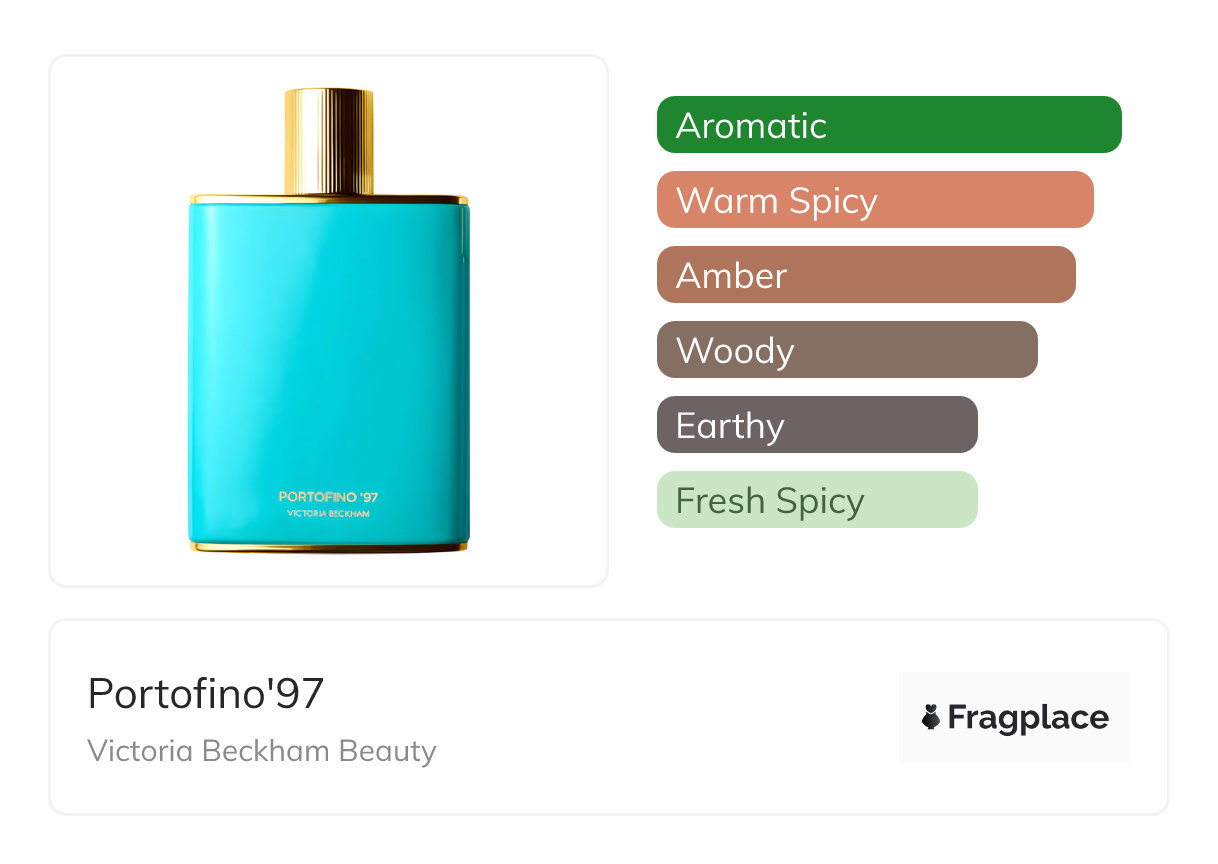
Task: Select the Aromatic accord bar
Action: [x=889, y=124]
